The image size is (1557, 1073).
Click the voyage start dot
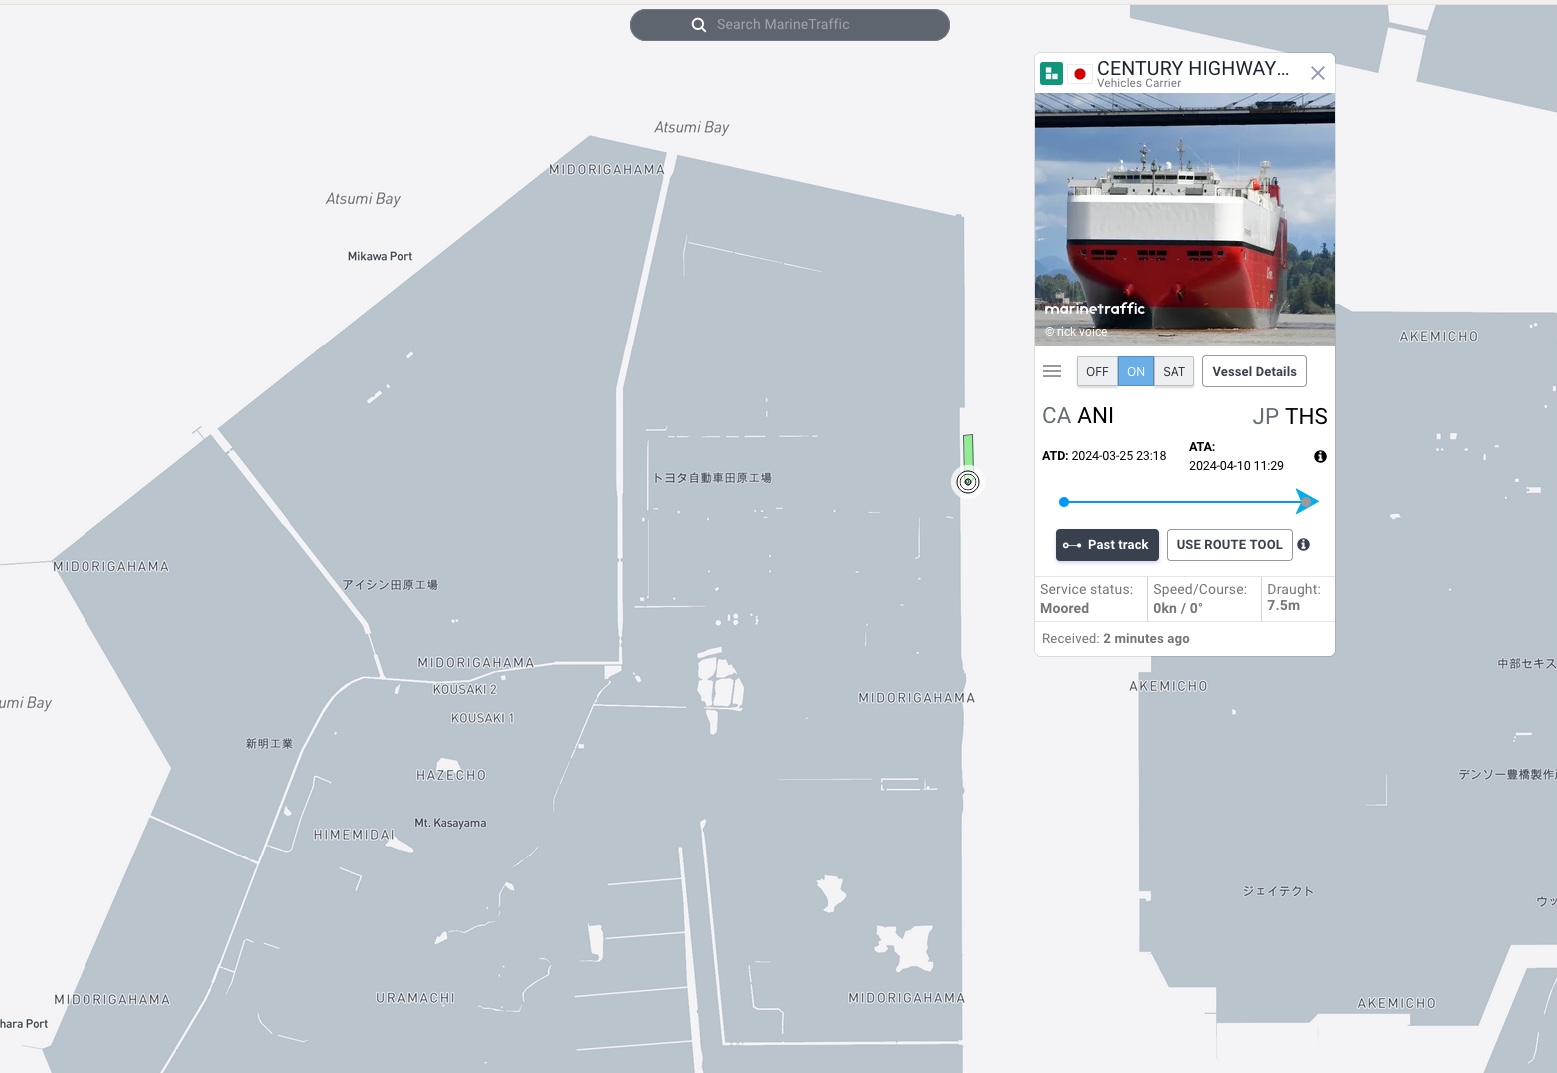click(x=1064, y=502)
